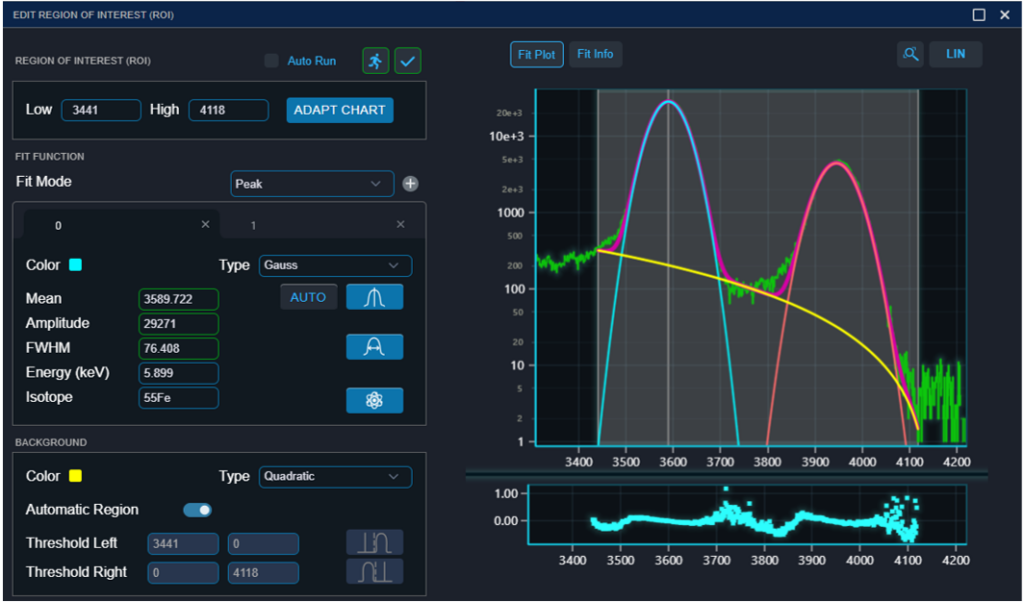The image size is (1024, 602).
Task: Click the yellow background color swatch
Action: (76, 476)
